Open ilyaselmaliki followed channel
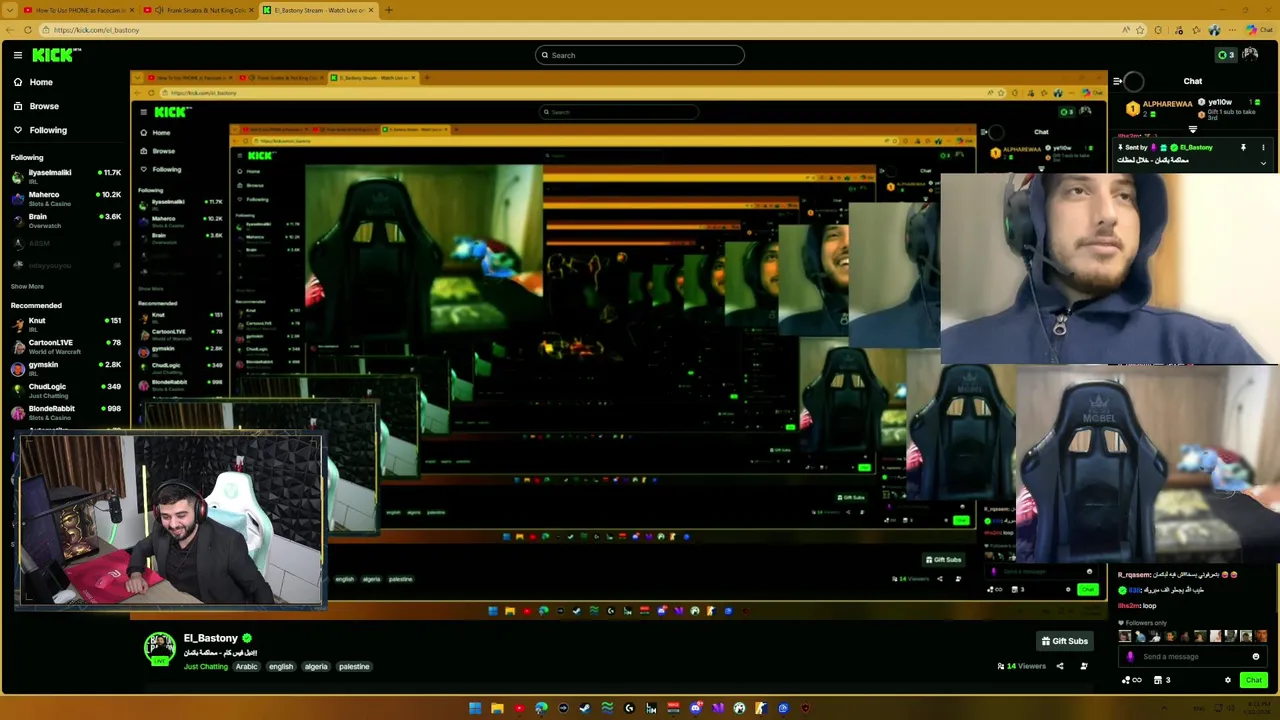 [65, 176]
